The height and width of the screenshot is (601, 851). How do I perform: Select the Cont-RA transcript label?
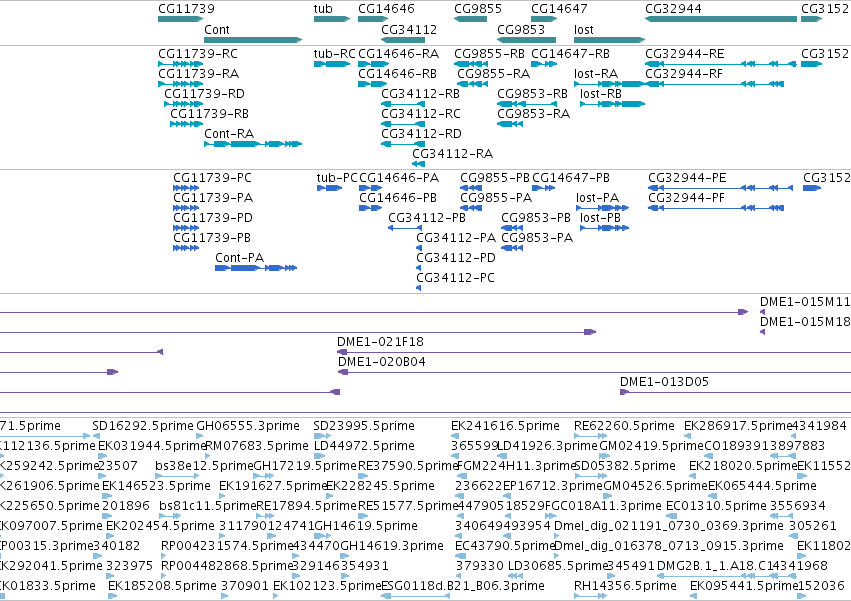[228, 134]
